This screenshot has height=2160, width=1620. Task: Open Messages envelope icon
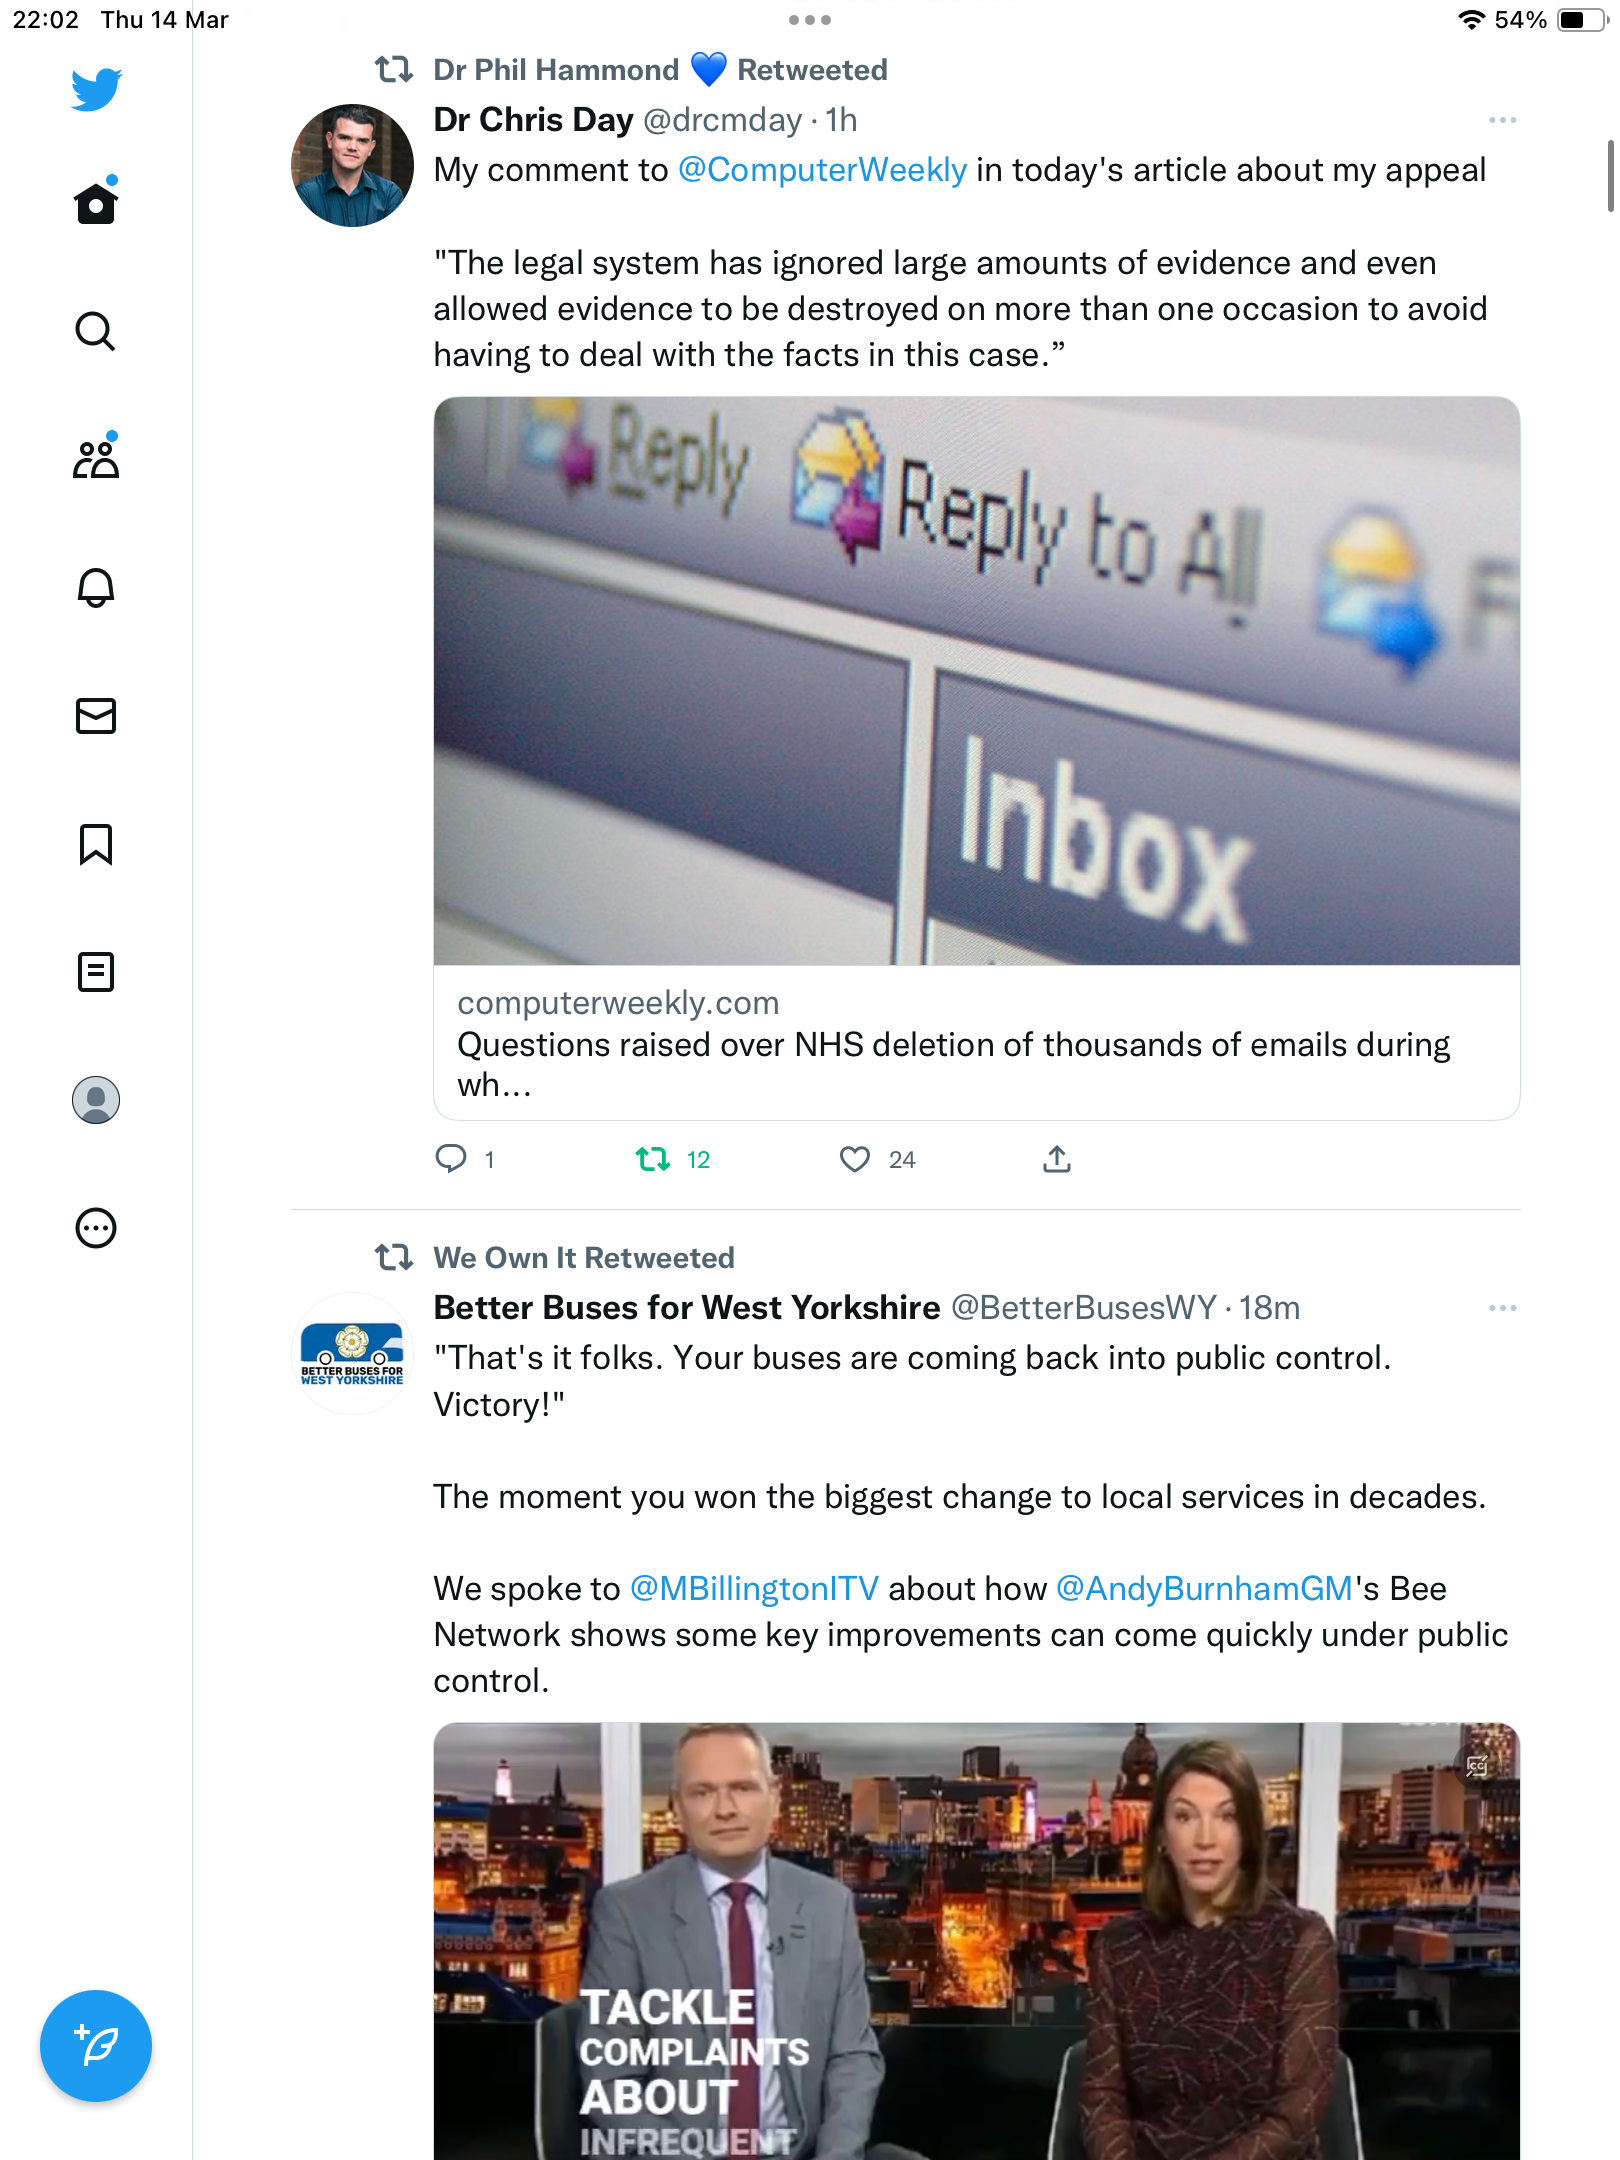tap(96, 716)
